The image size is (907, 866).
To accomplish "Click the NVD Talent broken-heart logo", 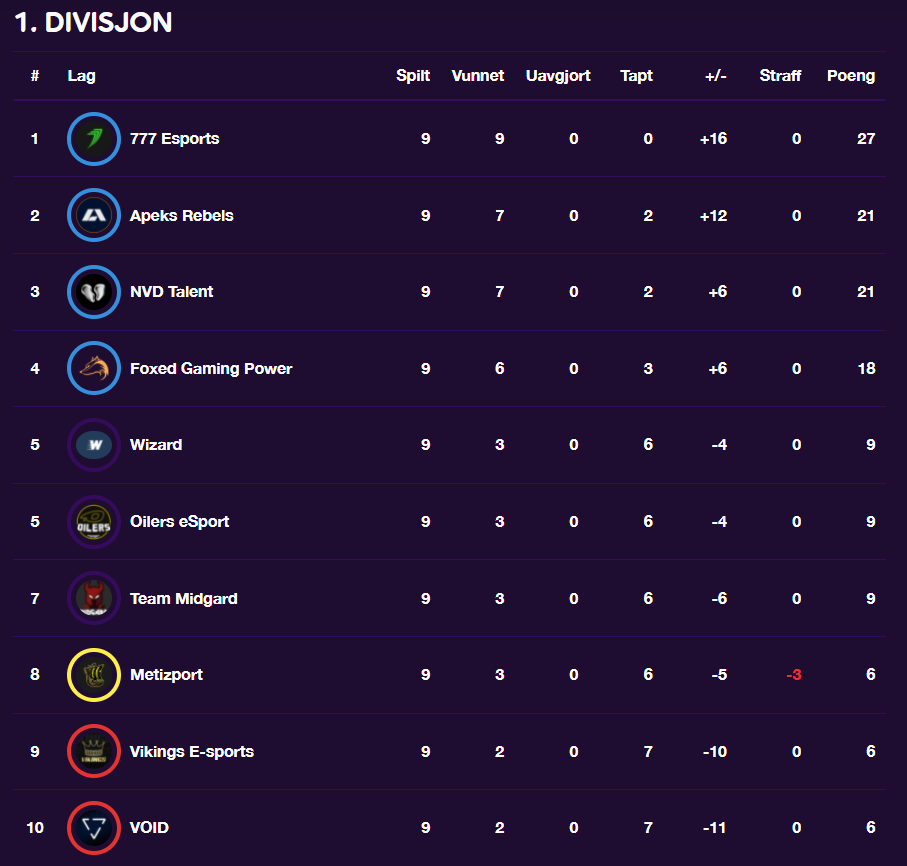I will tap(93, 292).
